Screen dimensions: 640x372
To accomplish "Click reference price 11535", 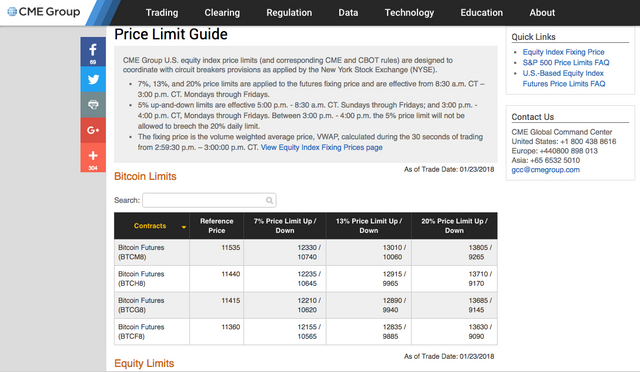I will (231, 247).
